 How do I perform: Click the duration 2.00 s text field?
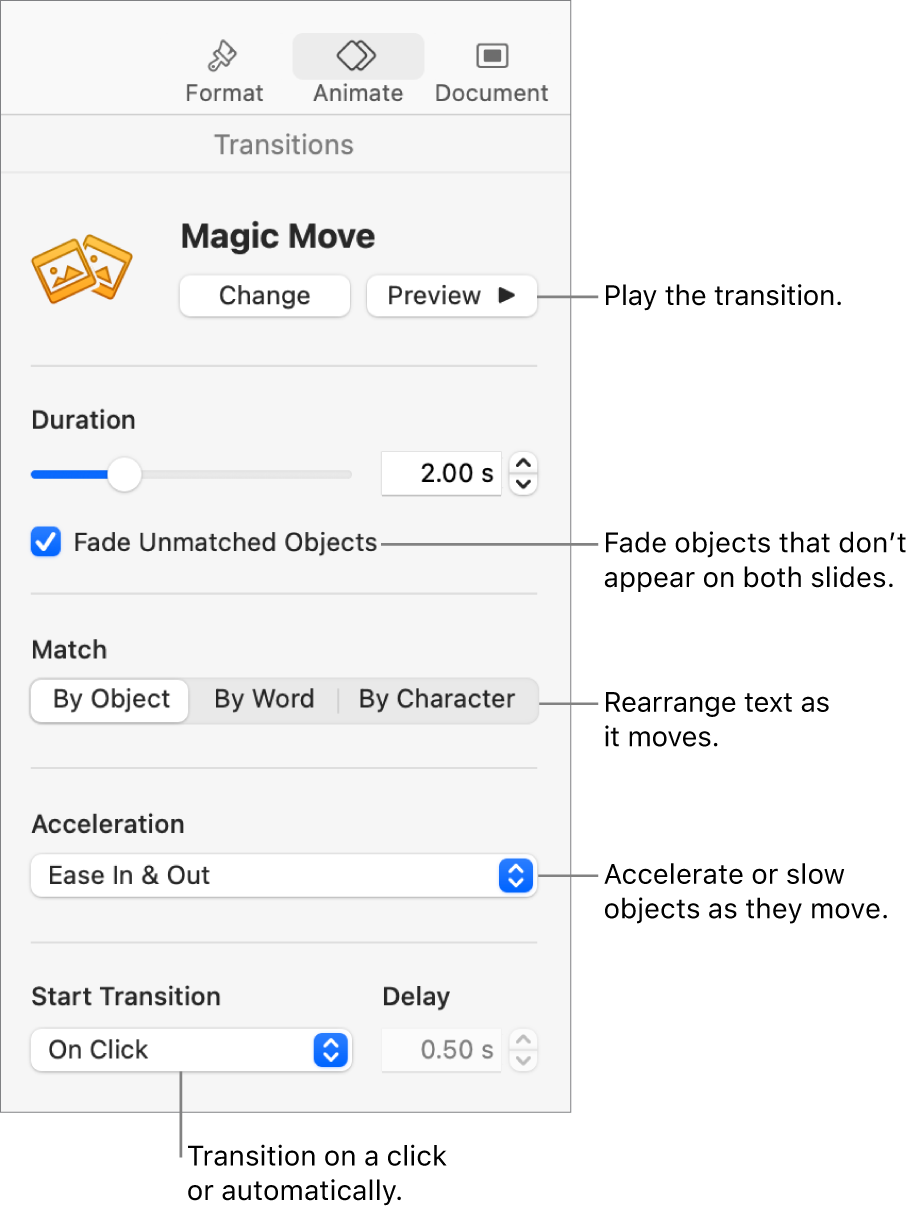click(441, 474)
